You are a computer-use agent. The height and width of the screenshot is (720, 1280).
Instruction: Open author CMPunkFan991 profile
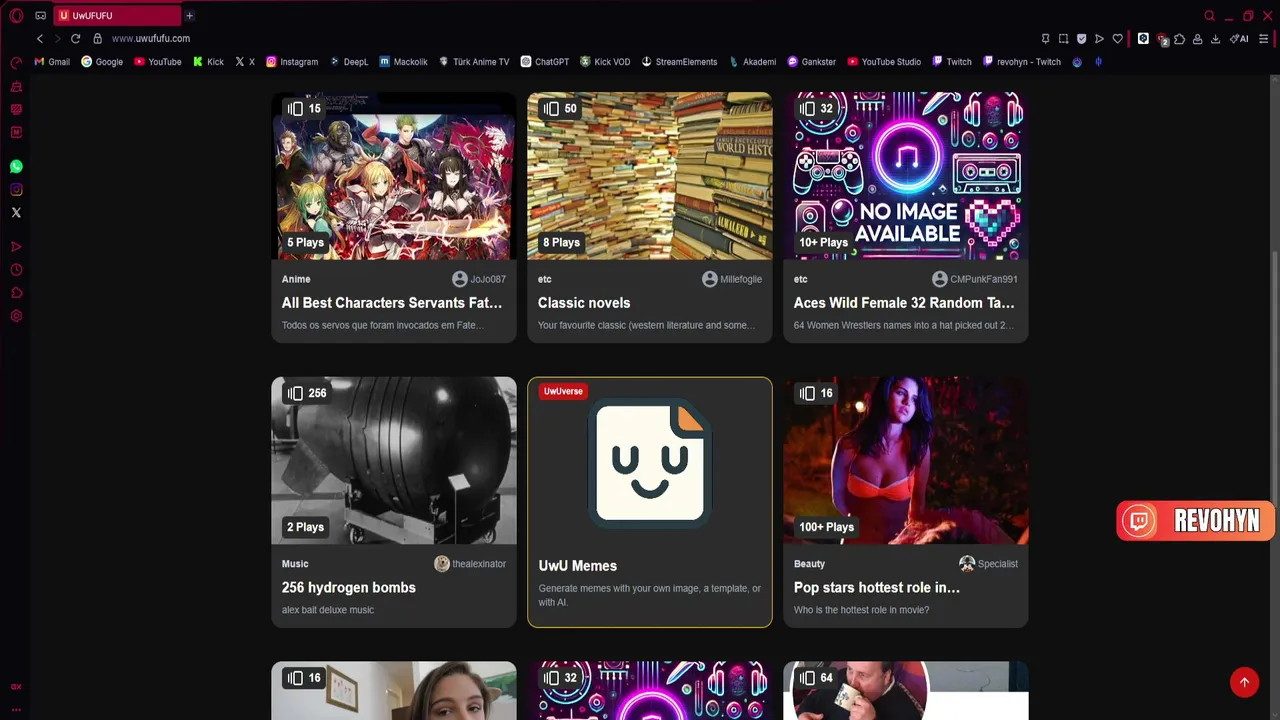tap(975, 279)
